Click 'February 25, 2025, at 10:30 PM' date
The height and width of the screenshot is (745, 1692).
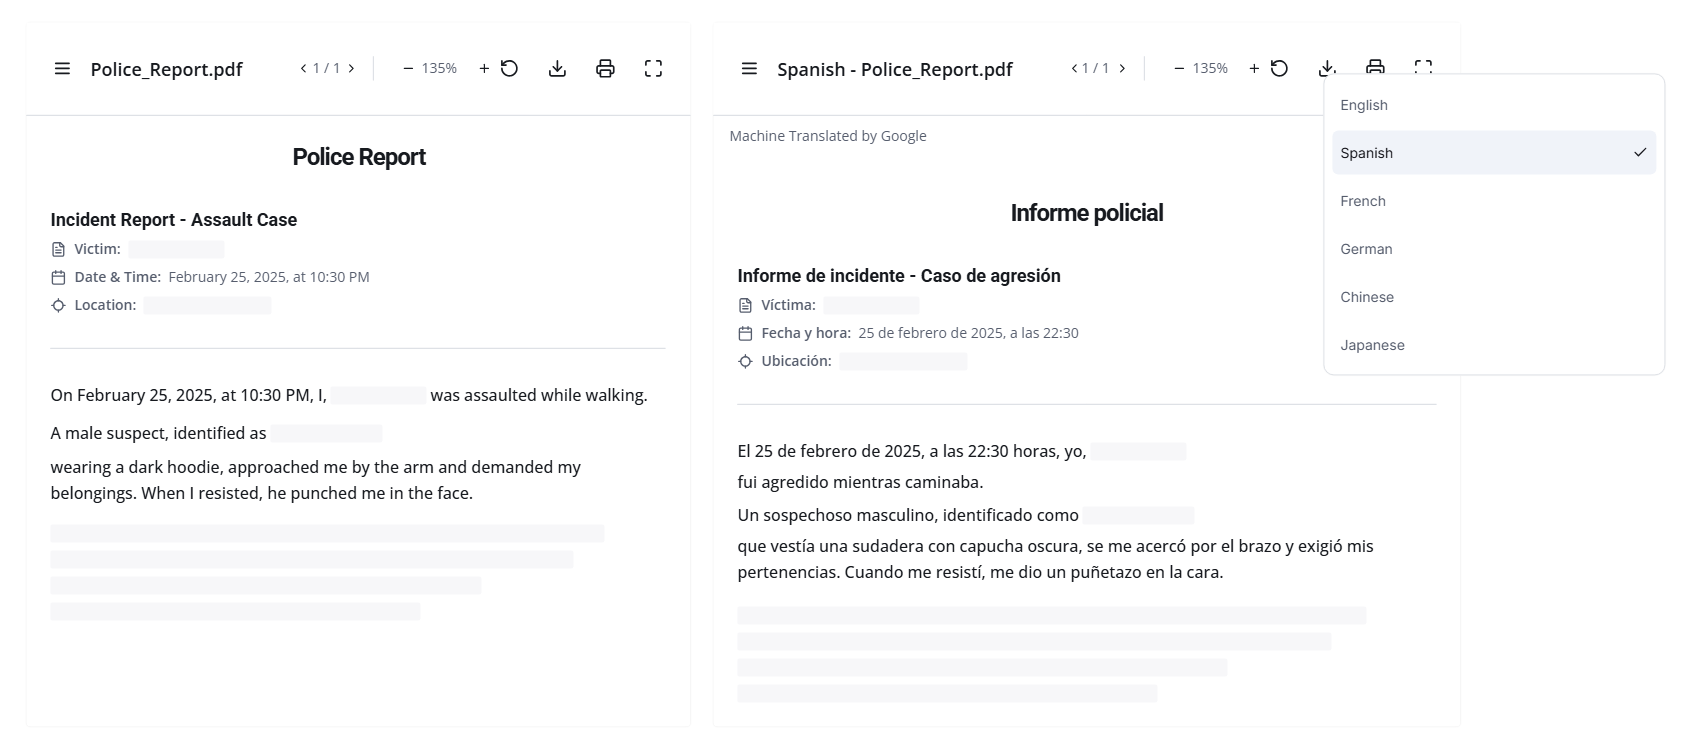269,277
